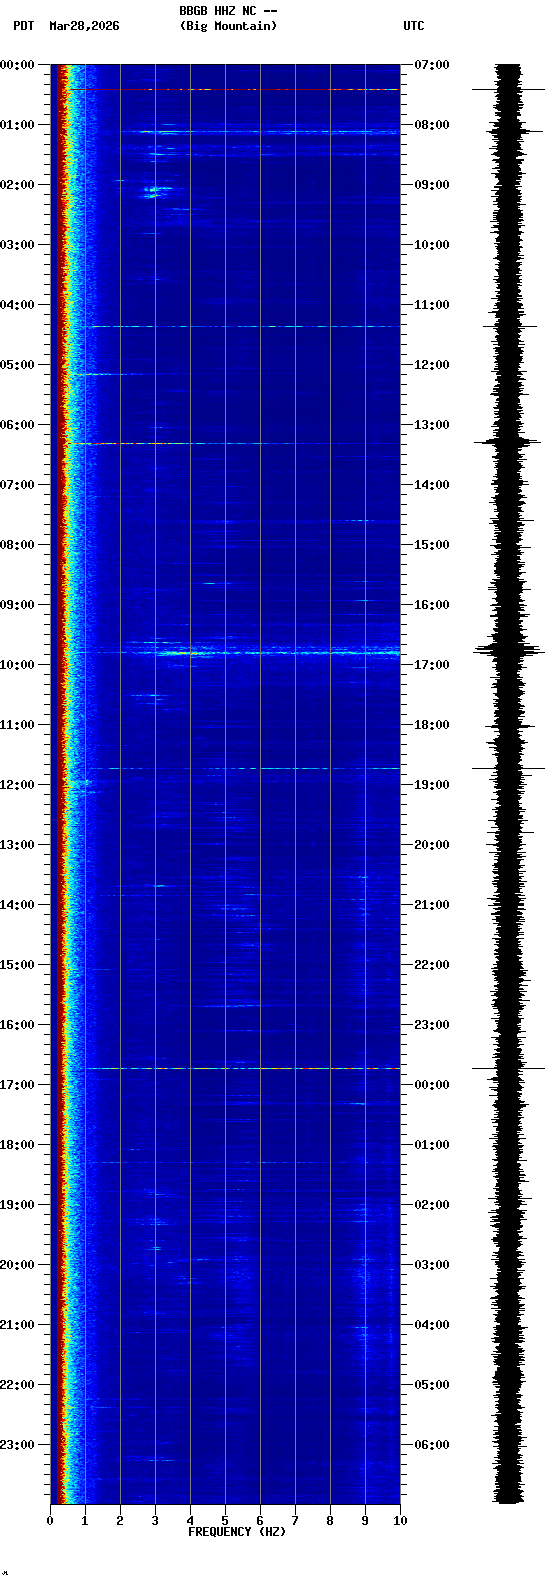Viewport: 552px width, 1584px height.
Task: Pick the '05:00' UTC axis time label
Action: point(431,1385)
